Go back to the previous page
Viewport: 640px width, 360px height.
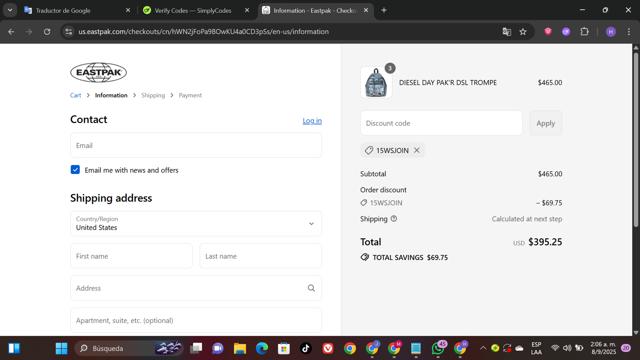click(x=11, y=32)
